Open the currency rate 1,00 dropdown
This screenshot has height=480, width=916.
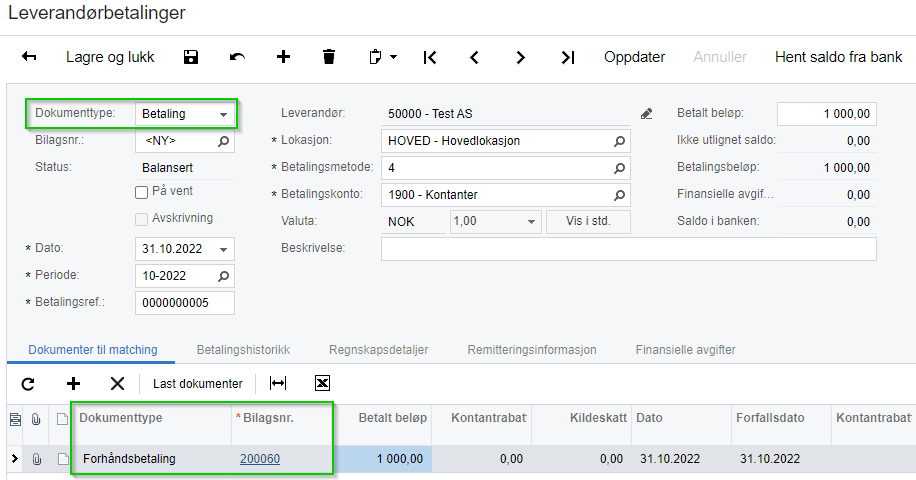531,222
